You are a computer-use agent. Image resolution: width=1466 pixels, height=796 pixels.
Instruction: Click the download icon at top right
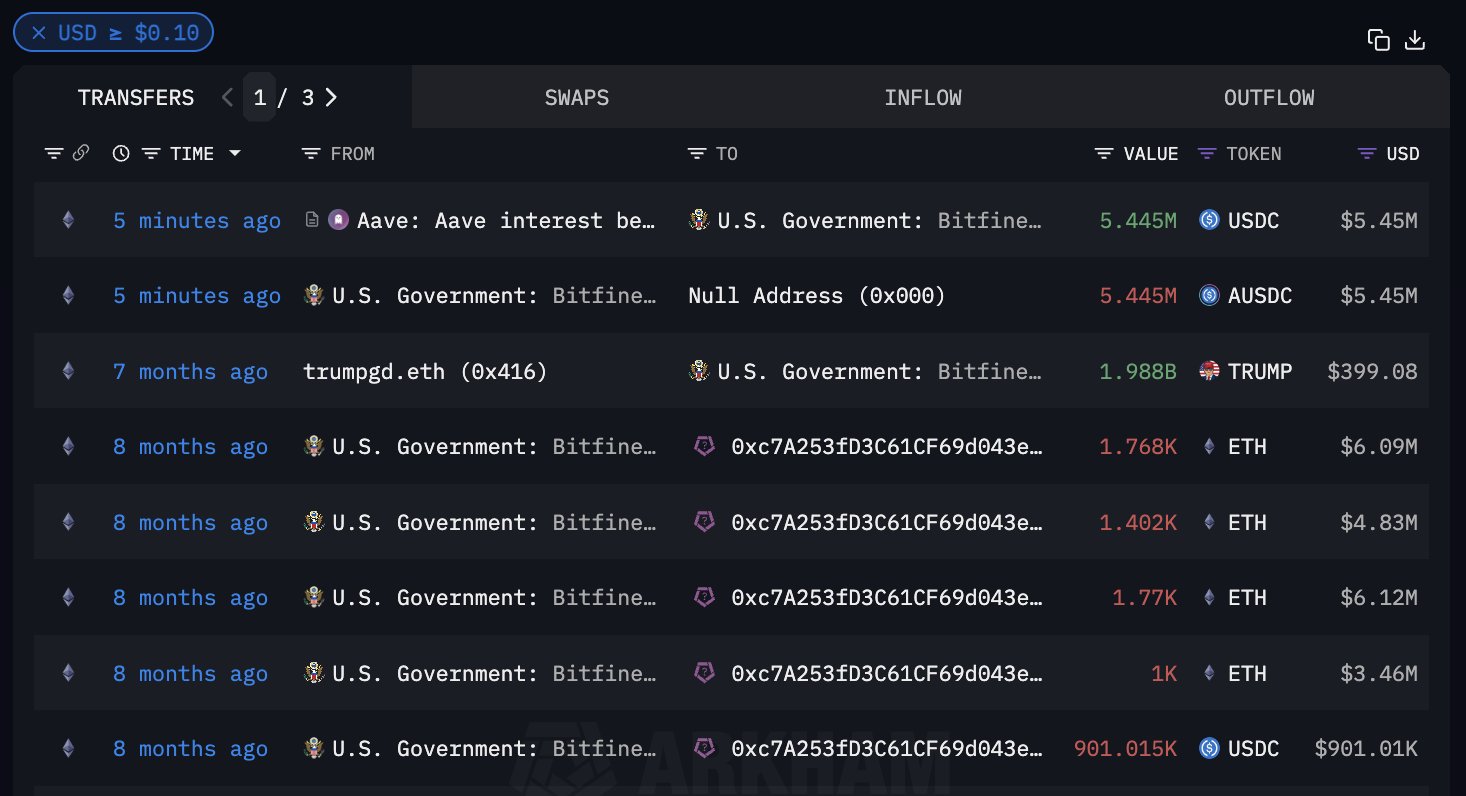pos(1415,40)
